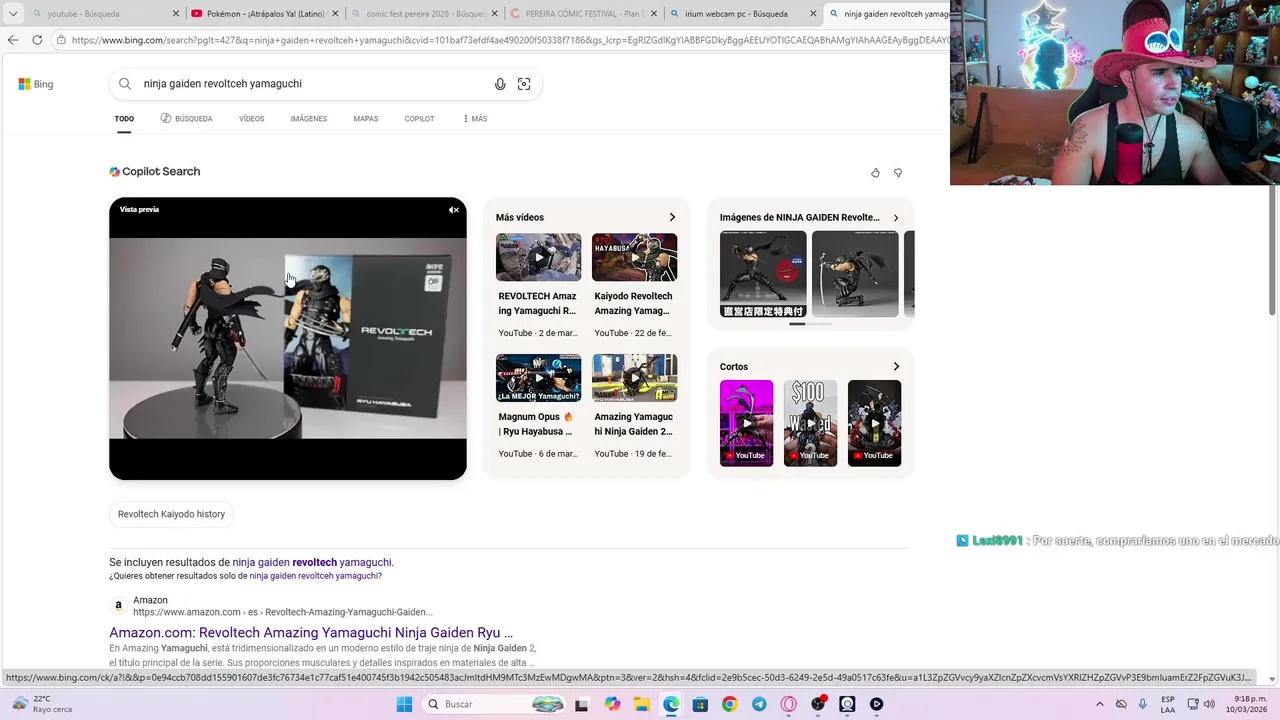Switch to the MAPAS tab
This screenshot has width=1280, height=720.
pyautogui.click(x=366, y=119)
